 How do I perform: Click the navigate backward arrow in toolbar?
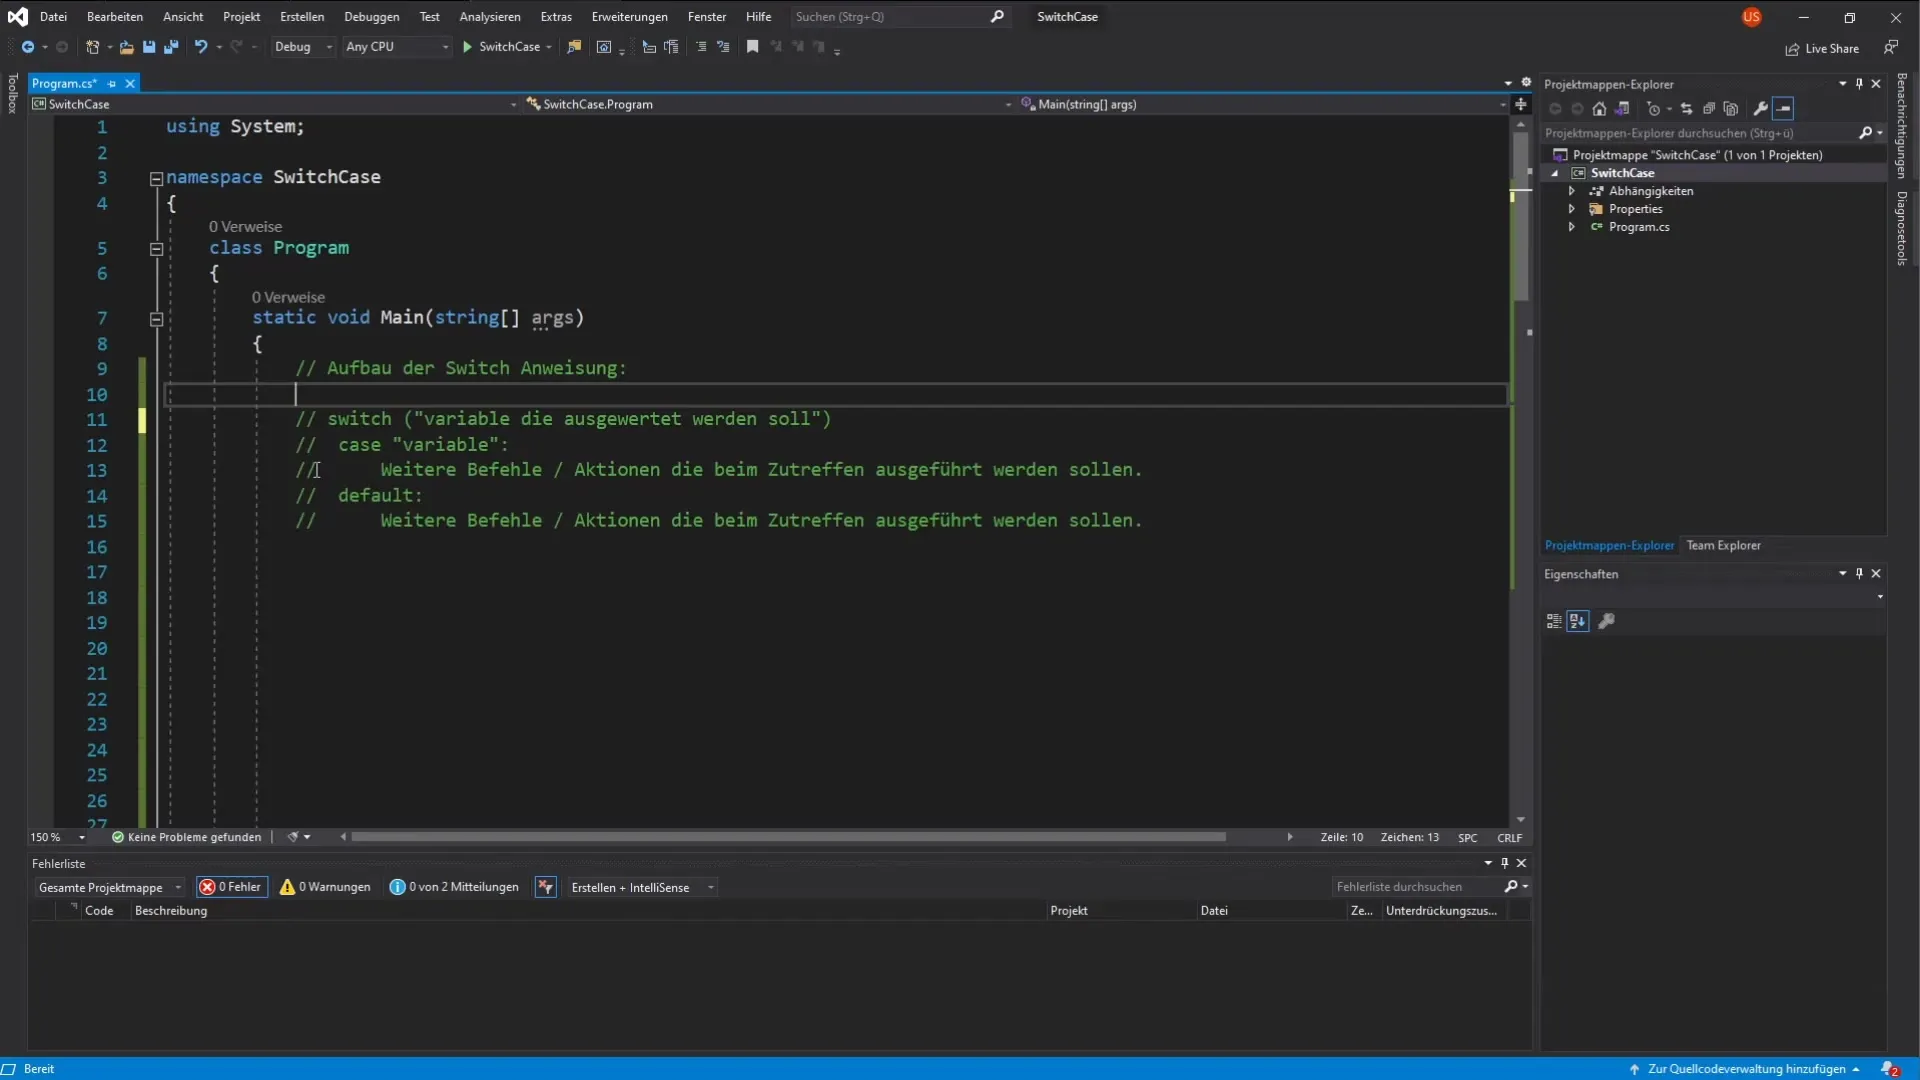pos(28,47)
